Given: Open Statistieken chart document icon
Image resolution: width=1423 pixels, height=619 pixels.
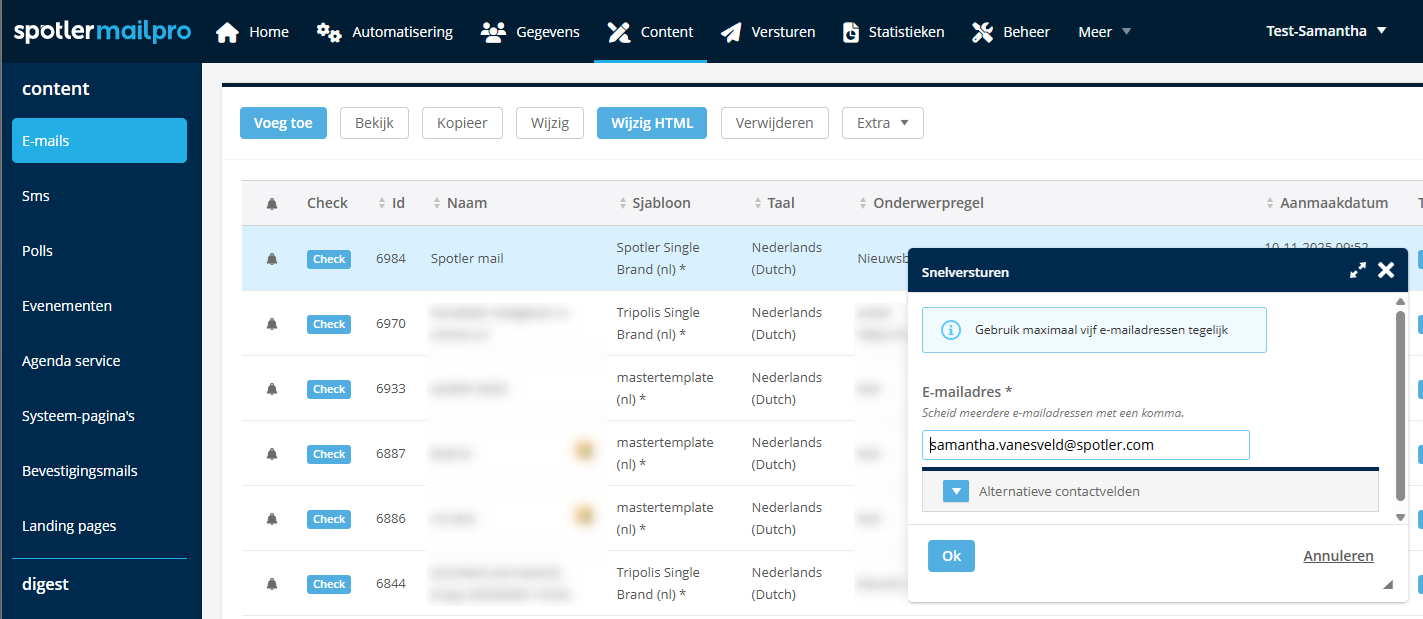Looking at the screenshot, I should coord(851,32).
